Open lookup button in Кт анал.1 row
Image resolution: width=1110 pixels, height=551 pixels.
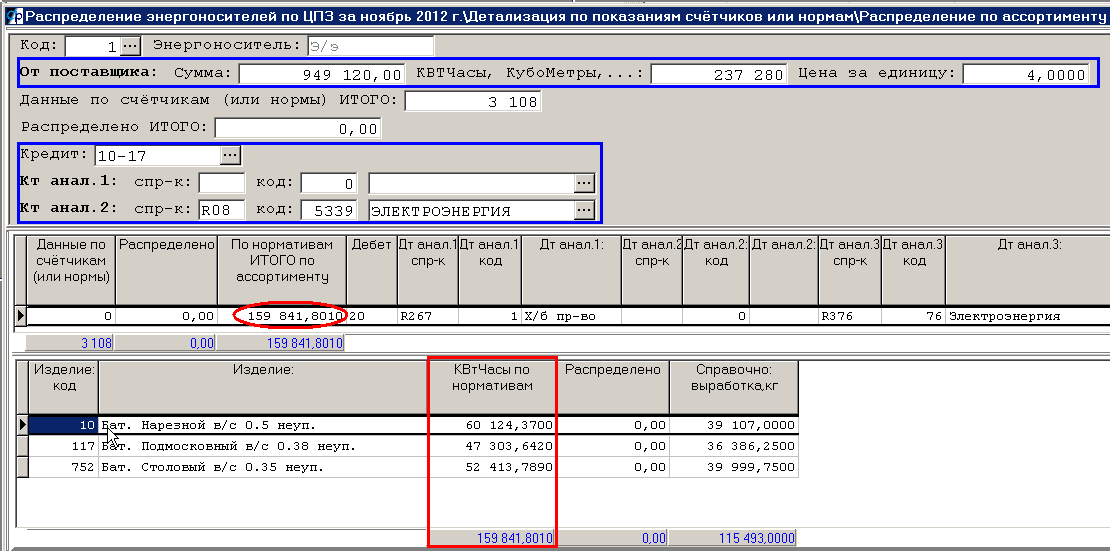point(584,183)
